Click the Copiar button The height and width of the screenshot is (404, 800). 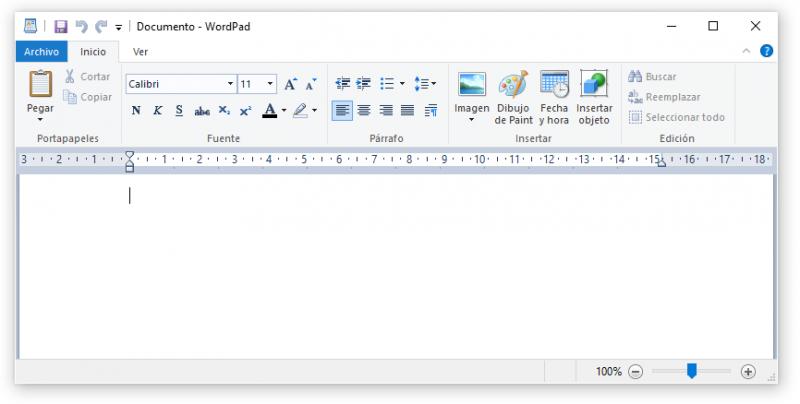click(x=87, y=97)
